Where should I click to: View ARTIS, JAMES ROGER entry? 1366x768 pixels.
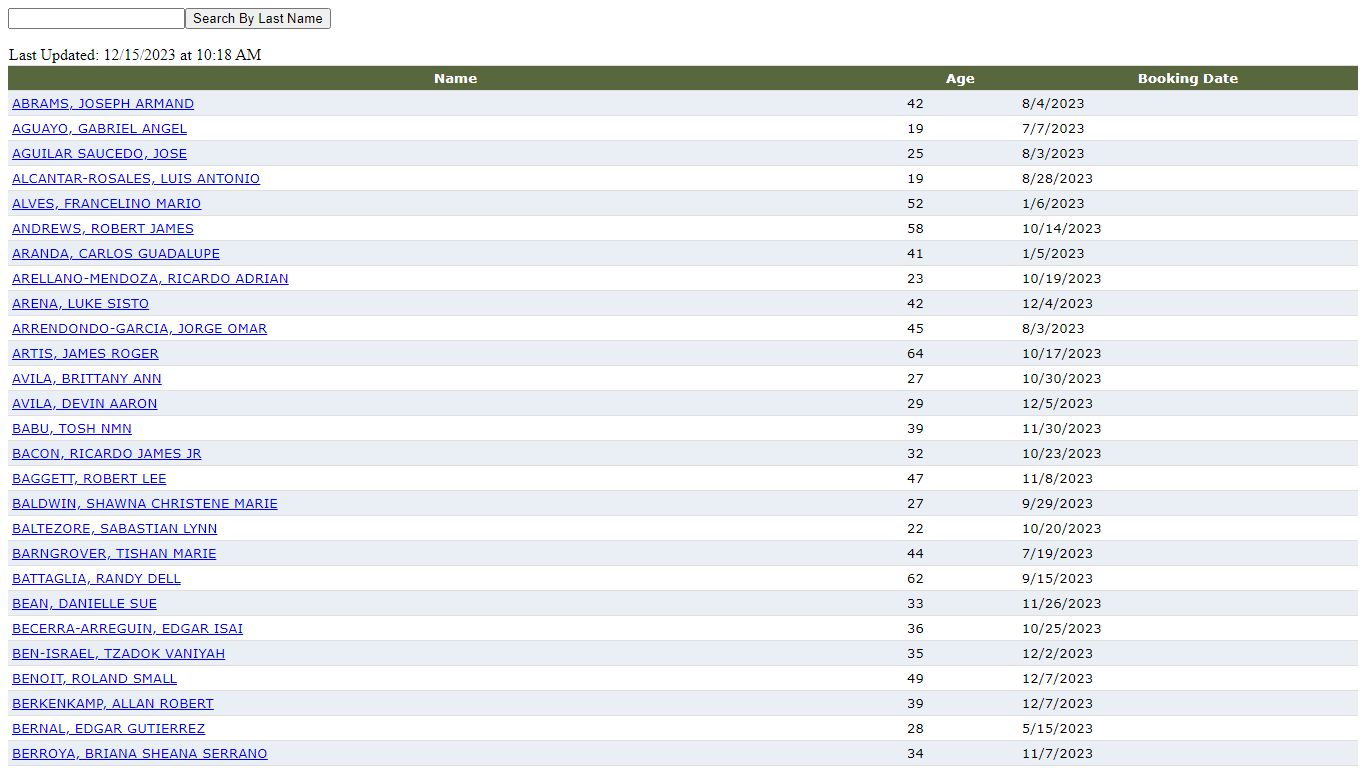coord(85,354)
